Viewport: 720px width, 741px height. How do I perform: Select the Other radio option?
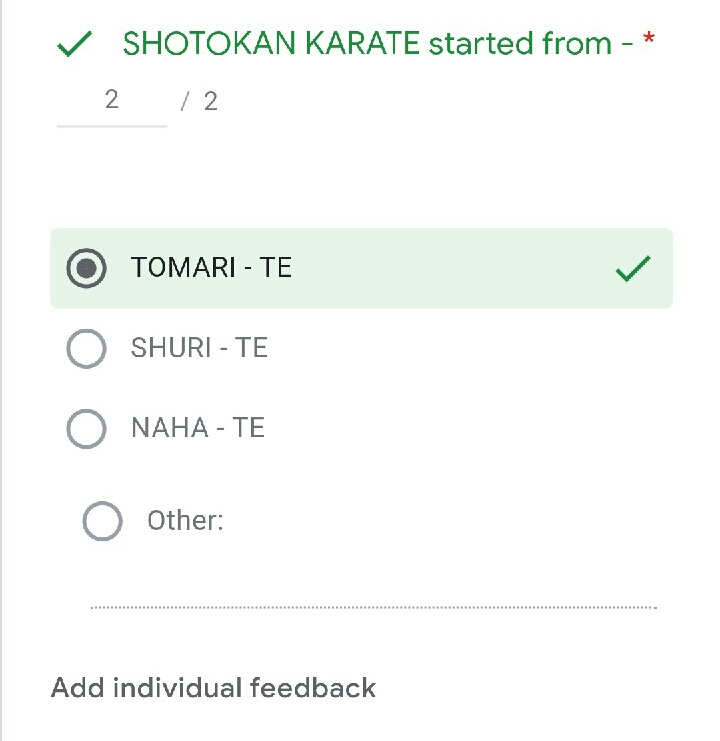click(x=102, y=521)
